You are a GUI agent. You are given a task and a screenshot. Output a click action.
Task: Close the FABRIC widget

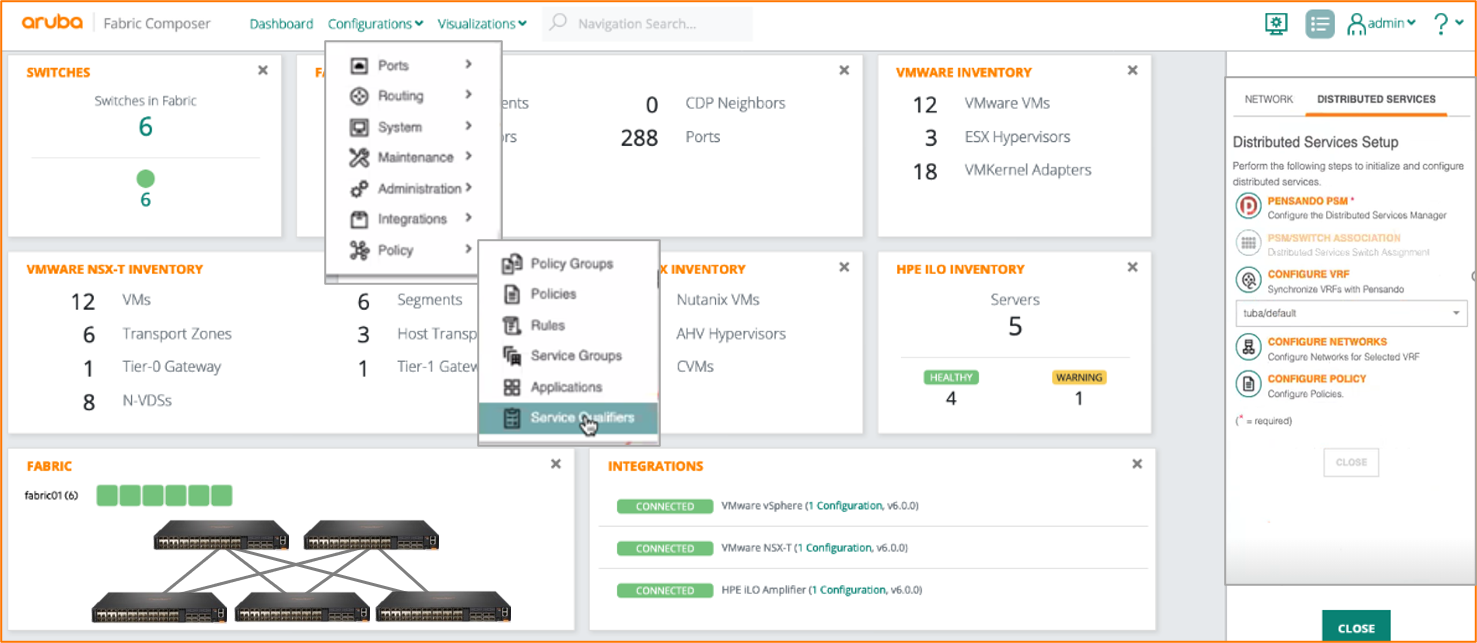555,464
